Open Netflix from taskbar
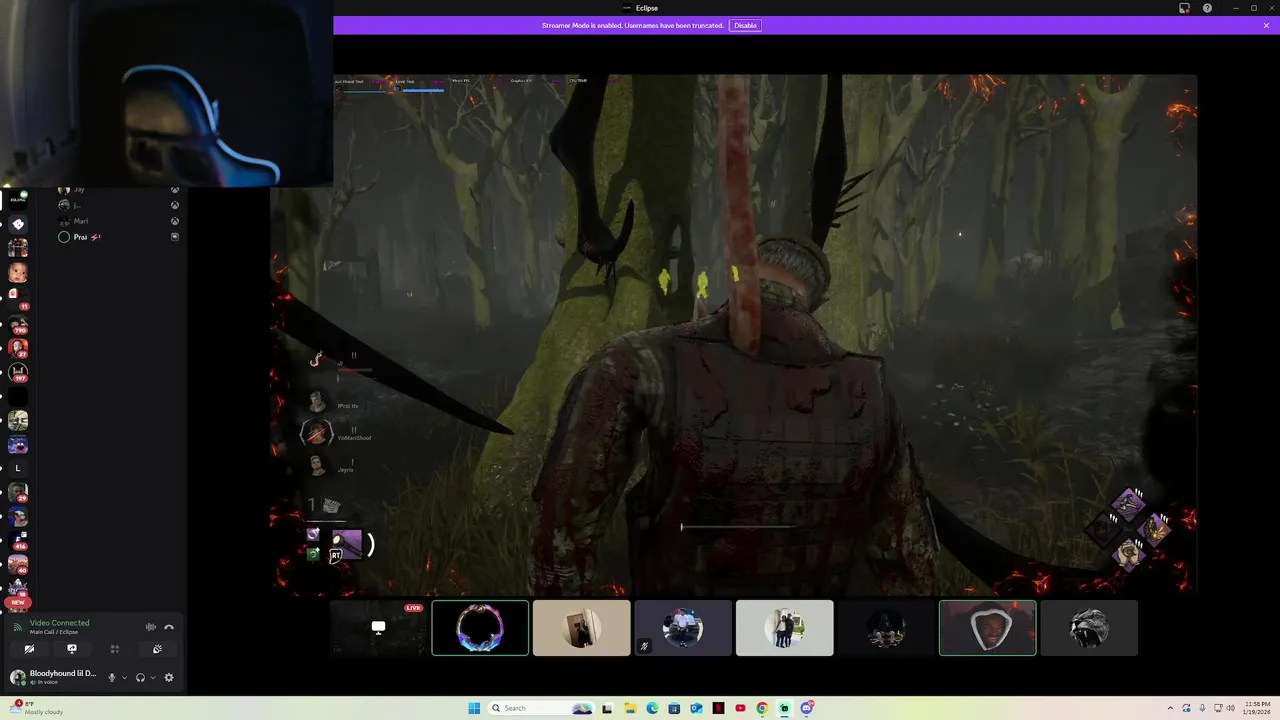Screen dimensions: 1280x720 pos(718,708)
